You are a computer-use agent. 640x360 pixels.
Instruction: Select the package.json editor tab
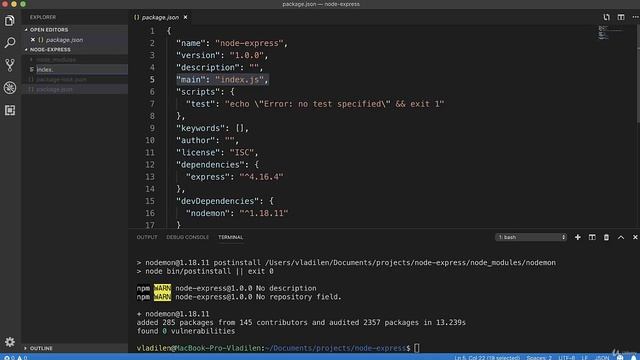160,17
